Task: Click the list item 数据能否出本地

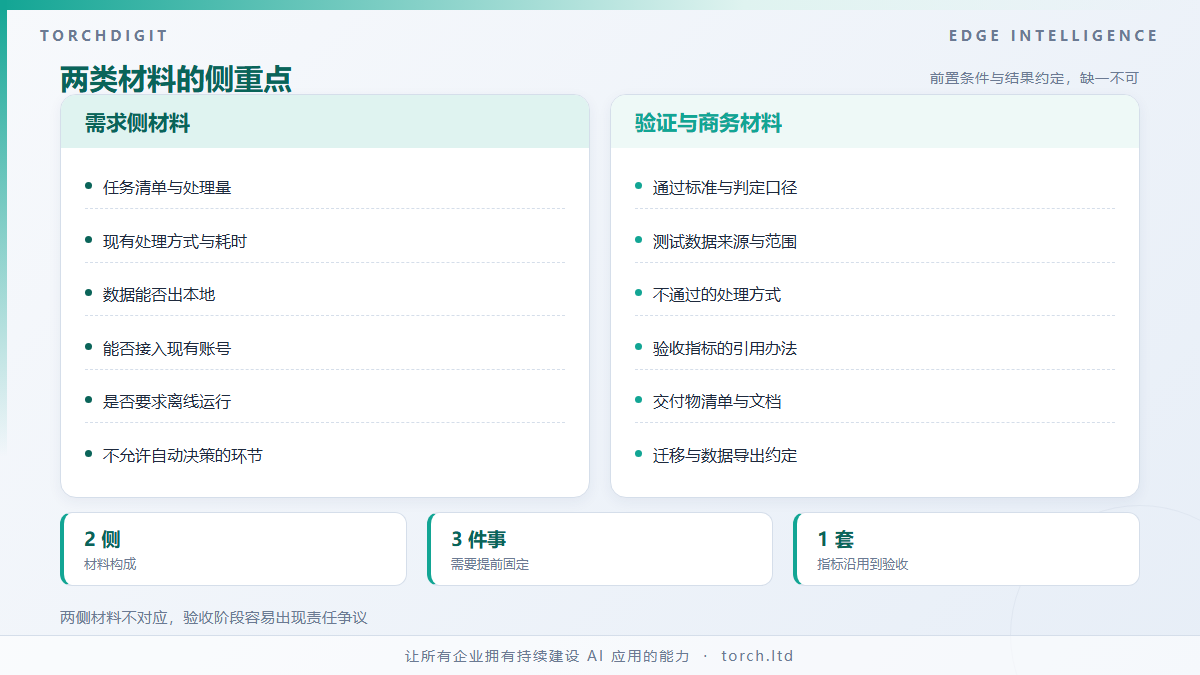Action: pos(159,294)
